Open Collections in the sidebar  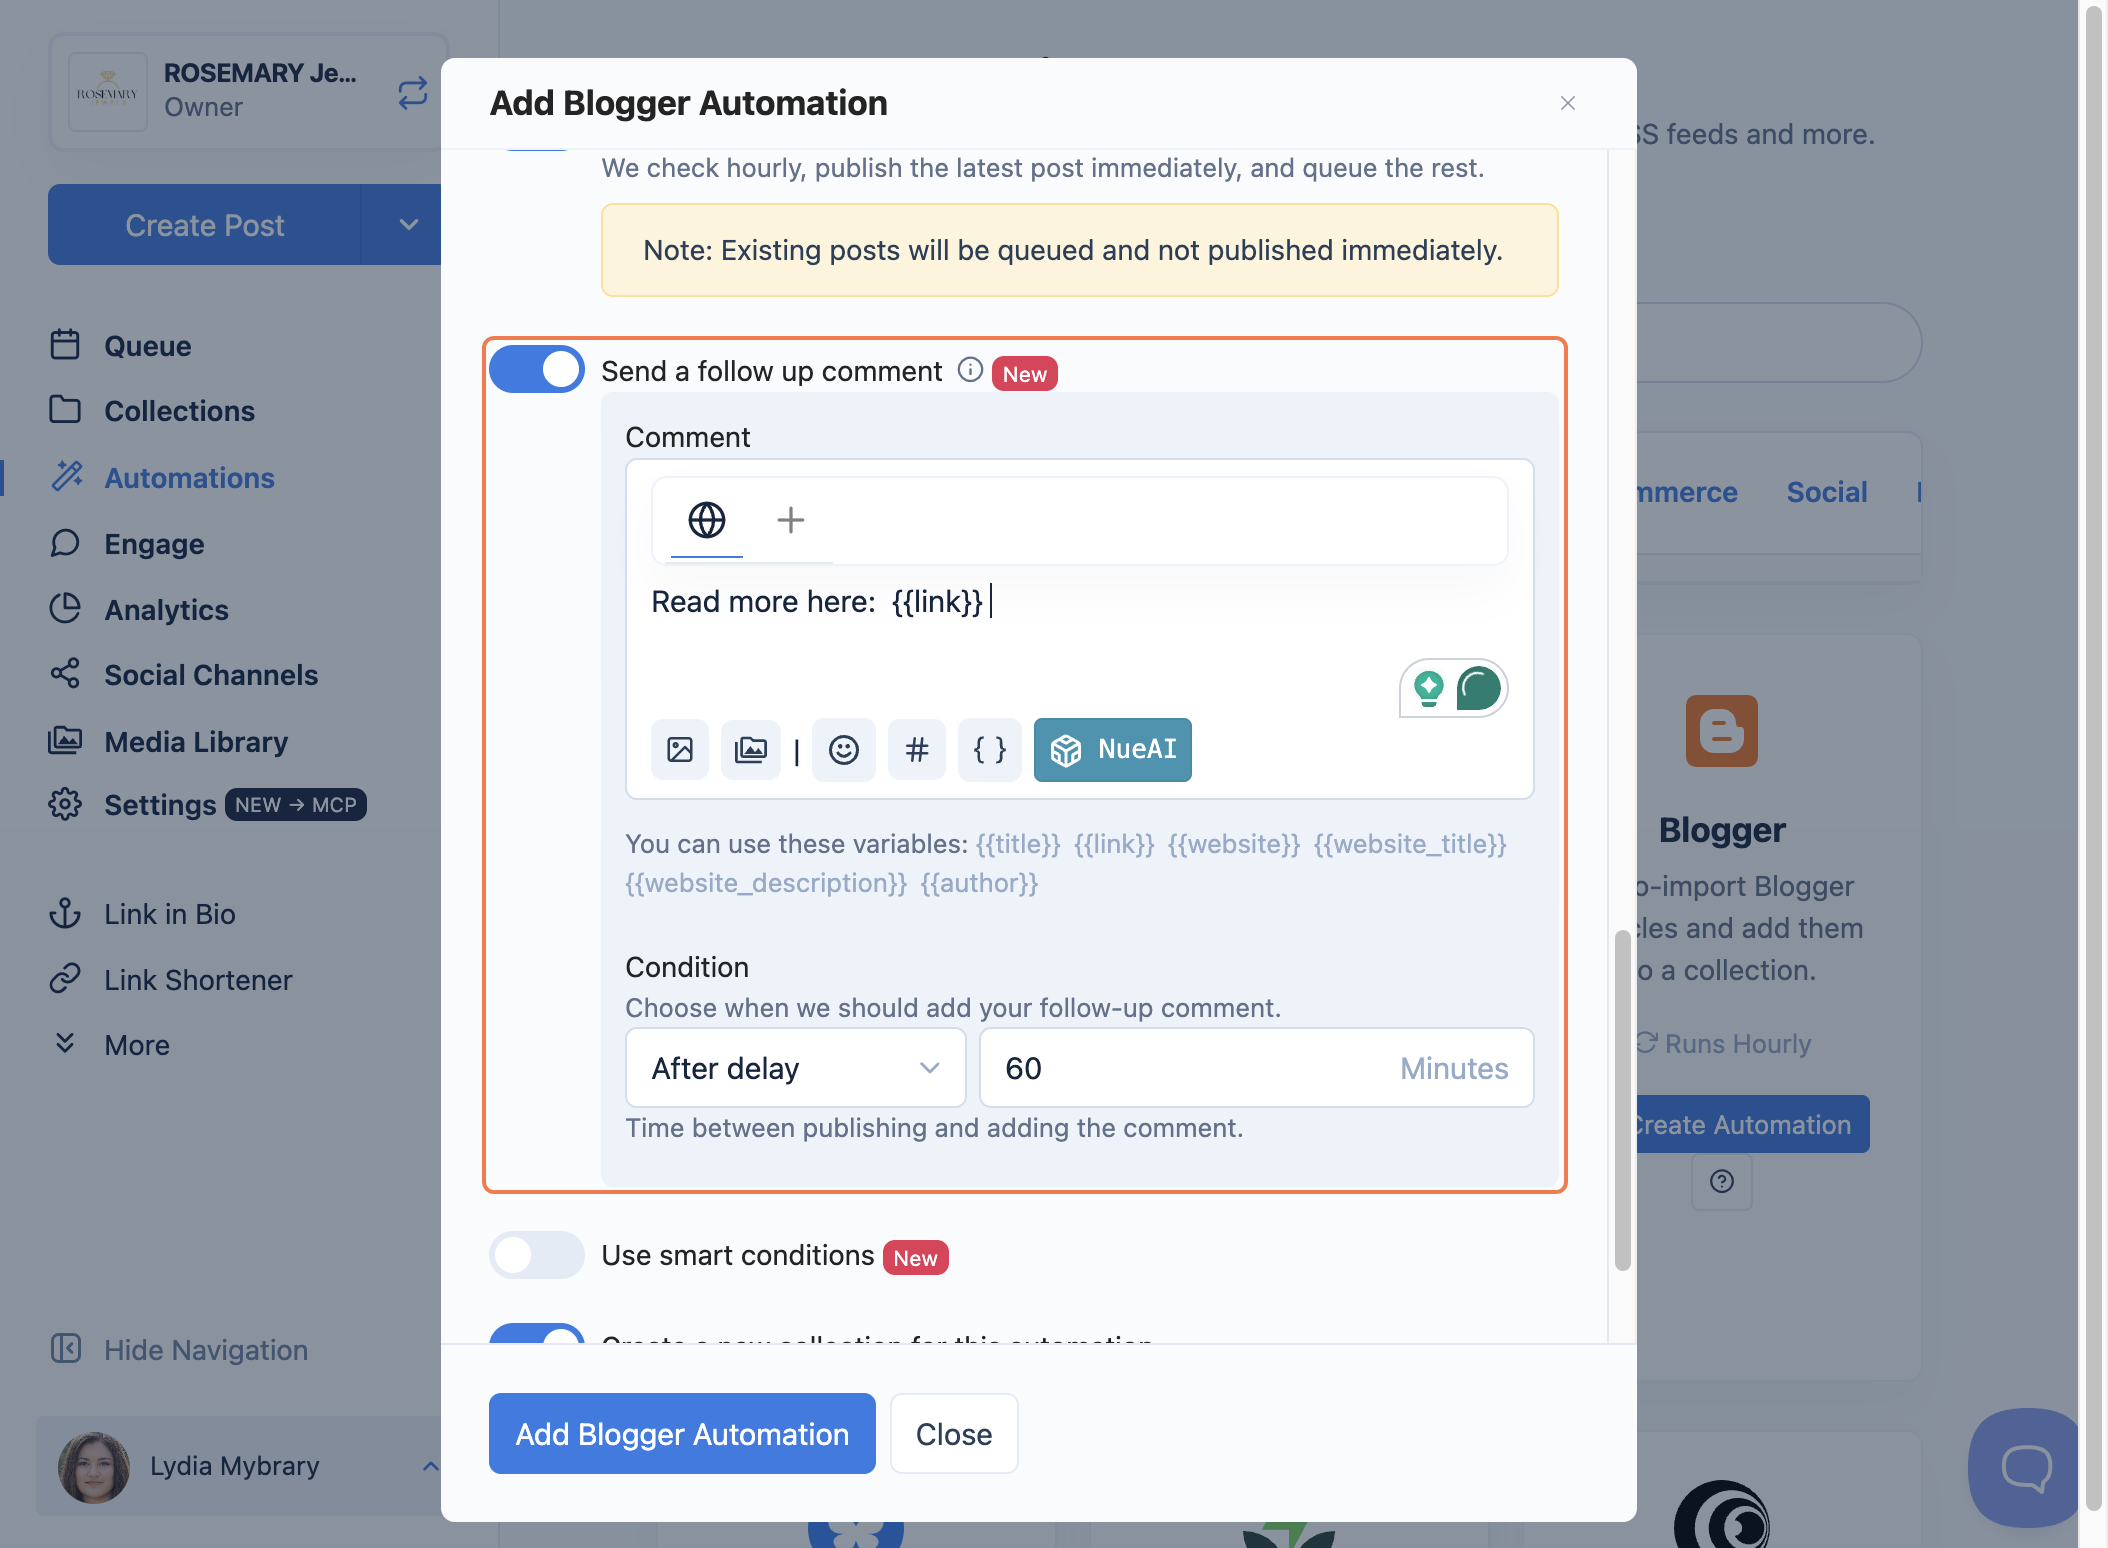point(180,410)
